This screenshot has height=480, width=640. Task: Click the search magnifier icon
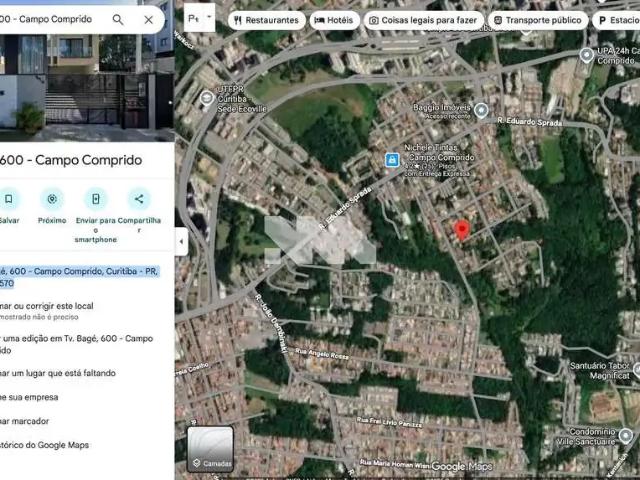(x=118, y=19)
